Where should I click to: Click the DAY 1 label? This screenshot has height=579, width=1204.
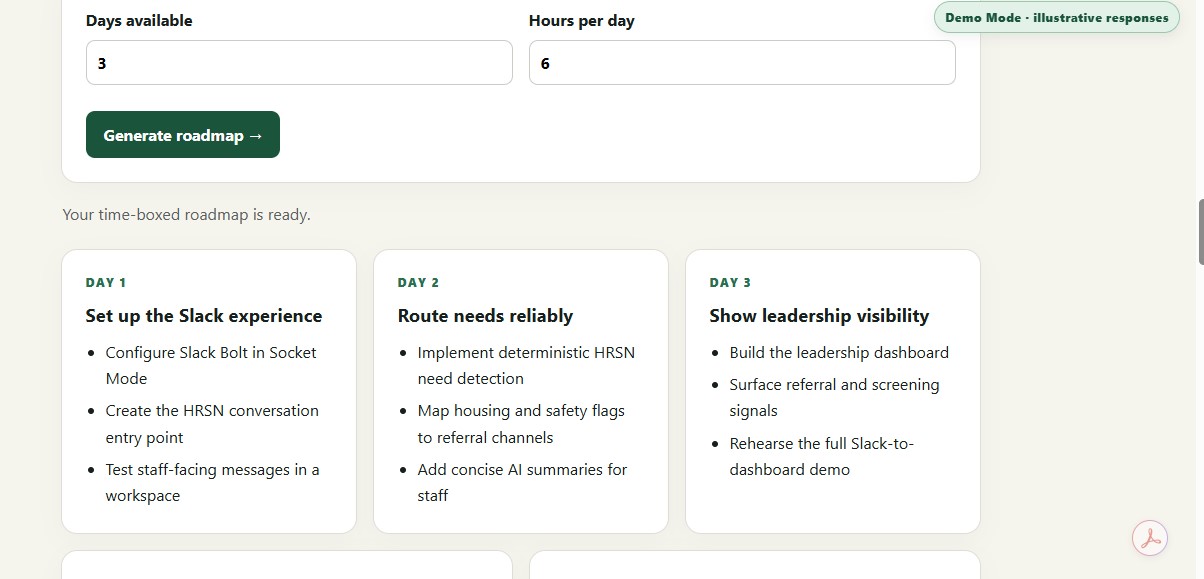coord(106,283)
